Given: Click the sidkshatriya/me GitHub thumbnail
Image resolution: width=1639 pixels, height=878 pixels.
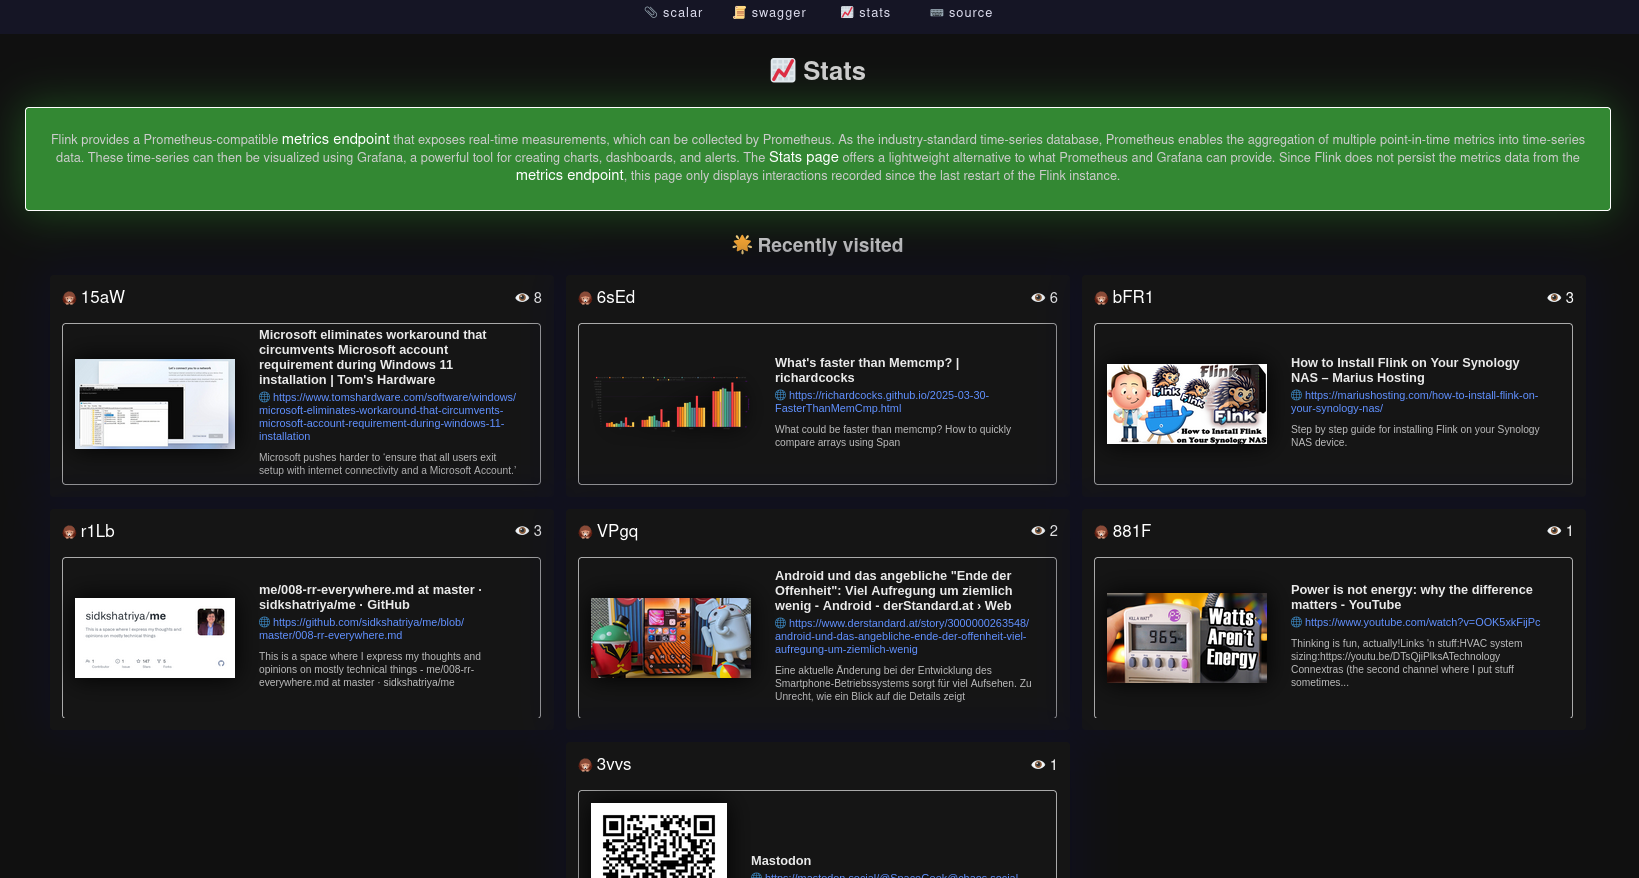Looking at the screenshot, I should click(155, 638).
